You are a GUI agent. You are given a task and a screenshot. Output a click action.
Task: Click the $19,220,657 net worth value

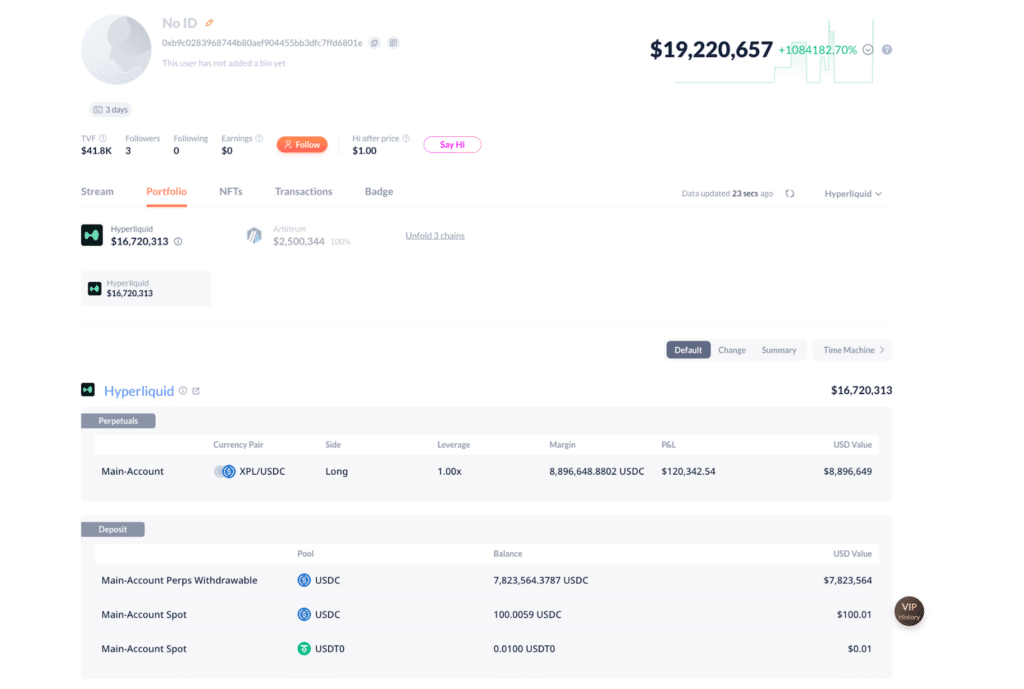point(711,50)
